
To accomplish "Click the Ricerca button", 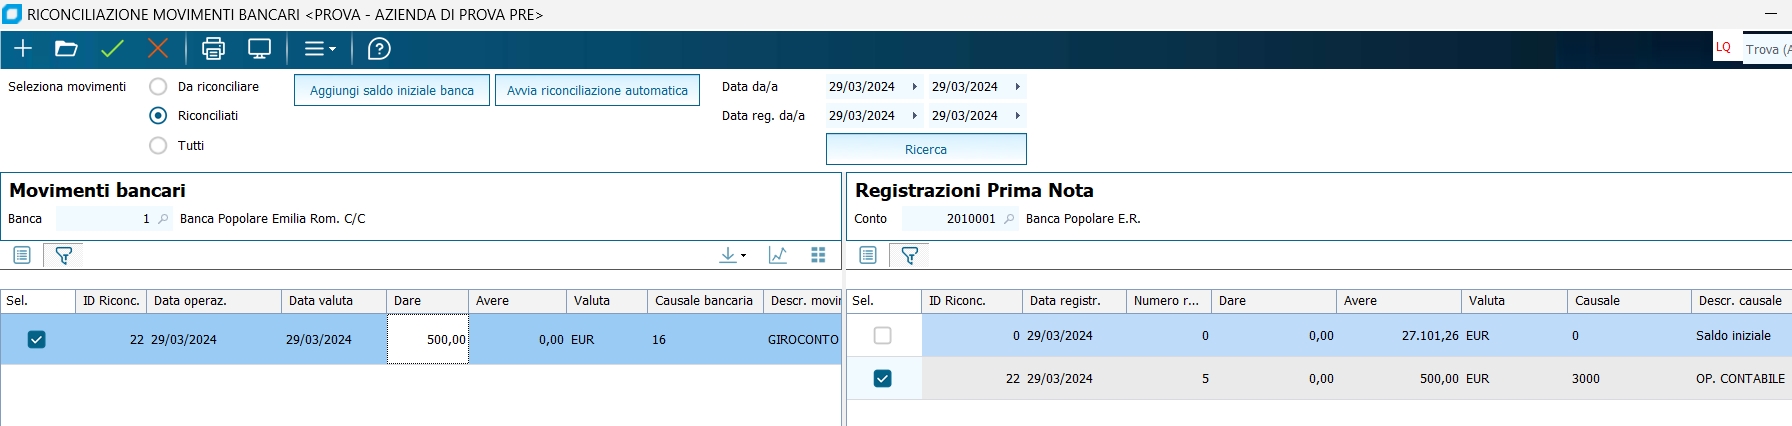I will [x=926, y=149].
